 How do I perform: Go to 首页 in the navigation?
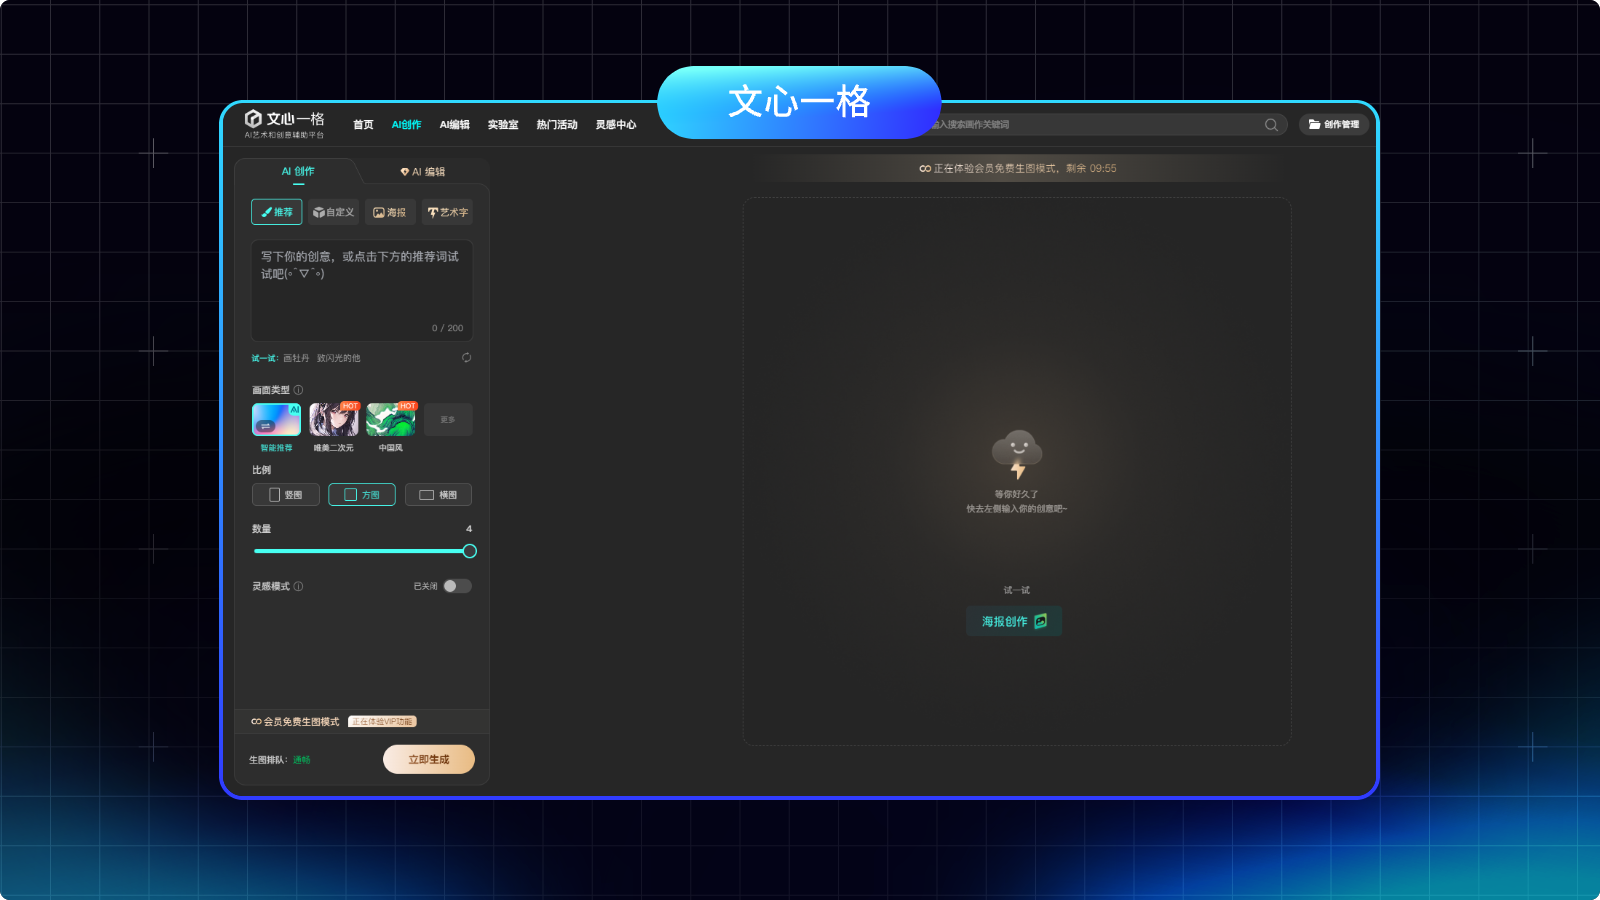(363, 125)
